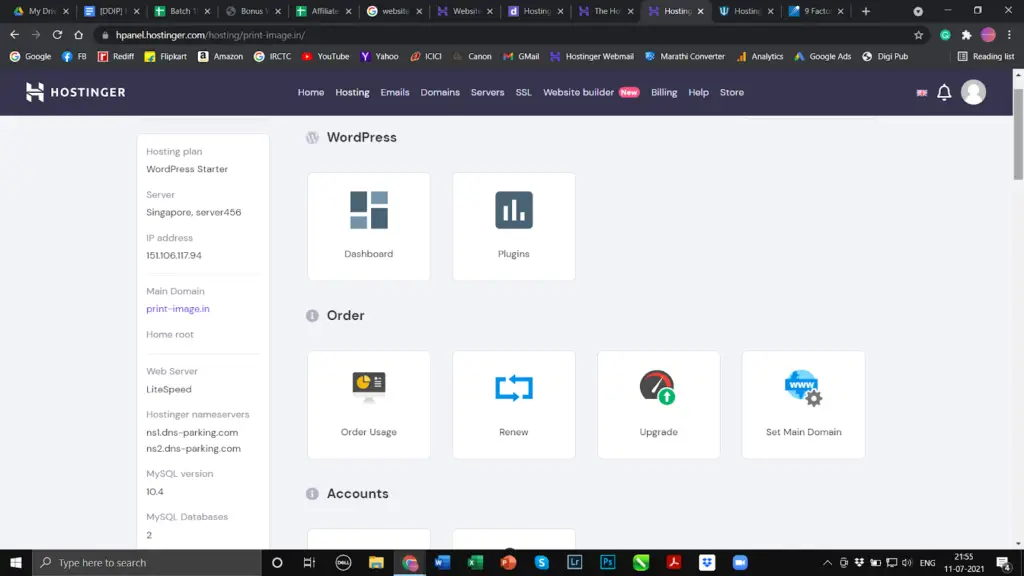1024x576 pixels.
Task: Switch to the My Drive tab
Action: click(40, 11)
